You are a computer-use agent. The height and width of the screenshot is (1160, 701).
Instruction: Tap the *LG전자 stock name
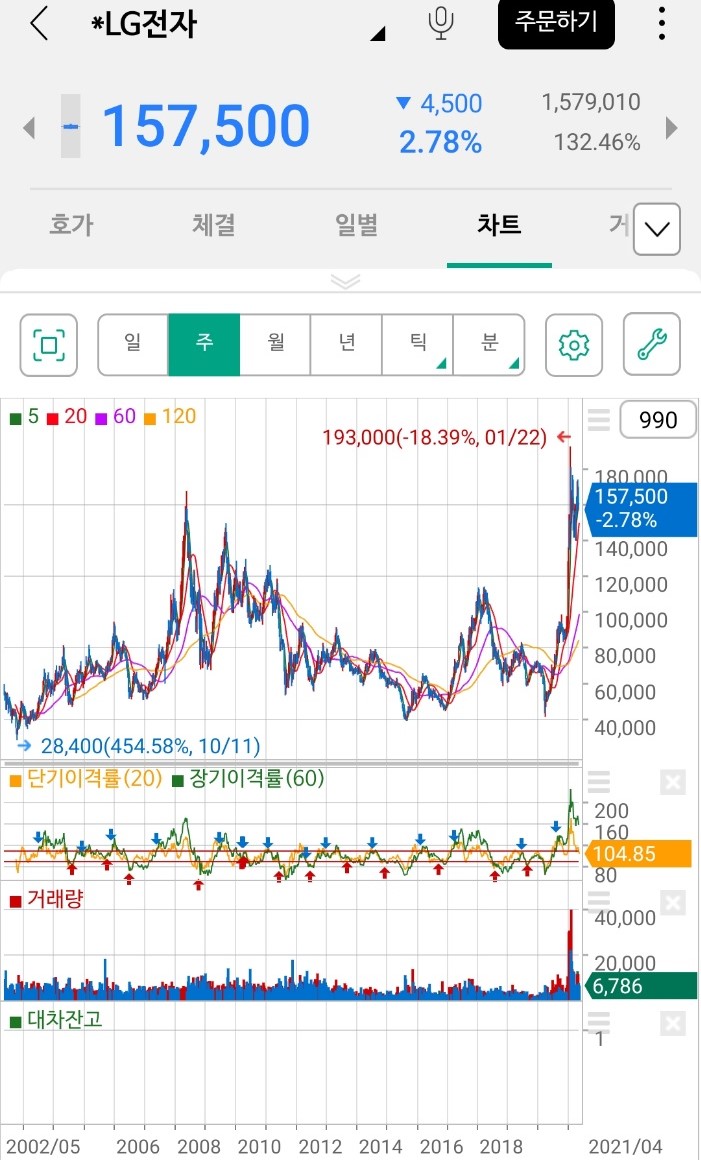(144, 25)
